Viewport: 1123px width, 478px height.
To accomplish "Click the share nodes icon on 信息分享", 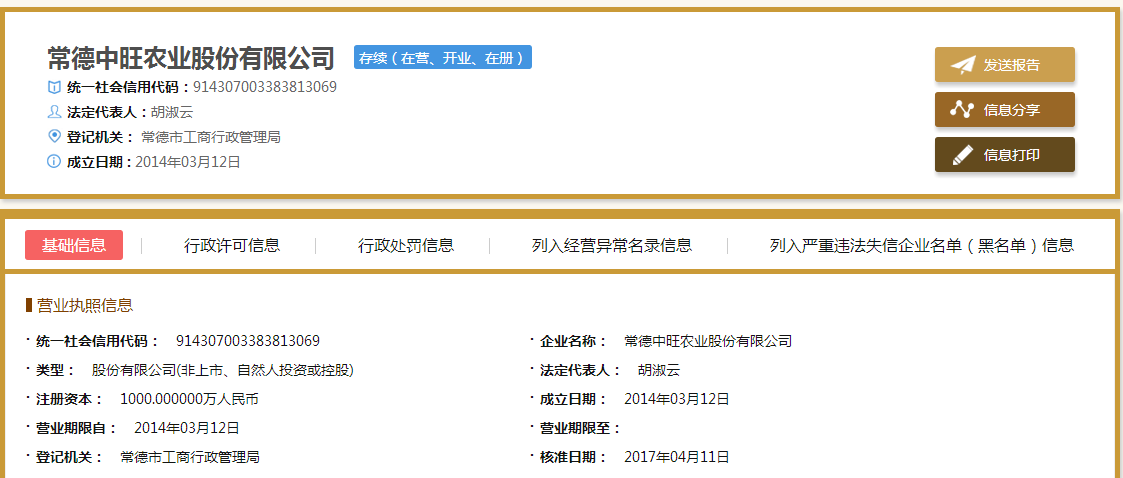I will (x=962, y=110).
